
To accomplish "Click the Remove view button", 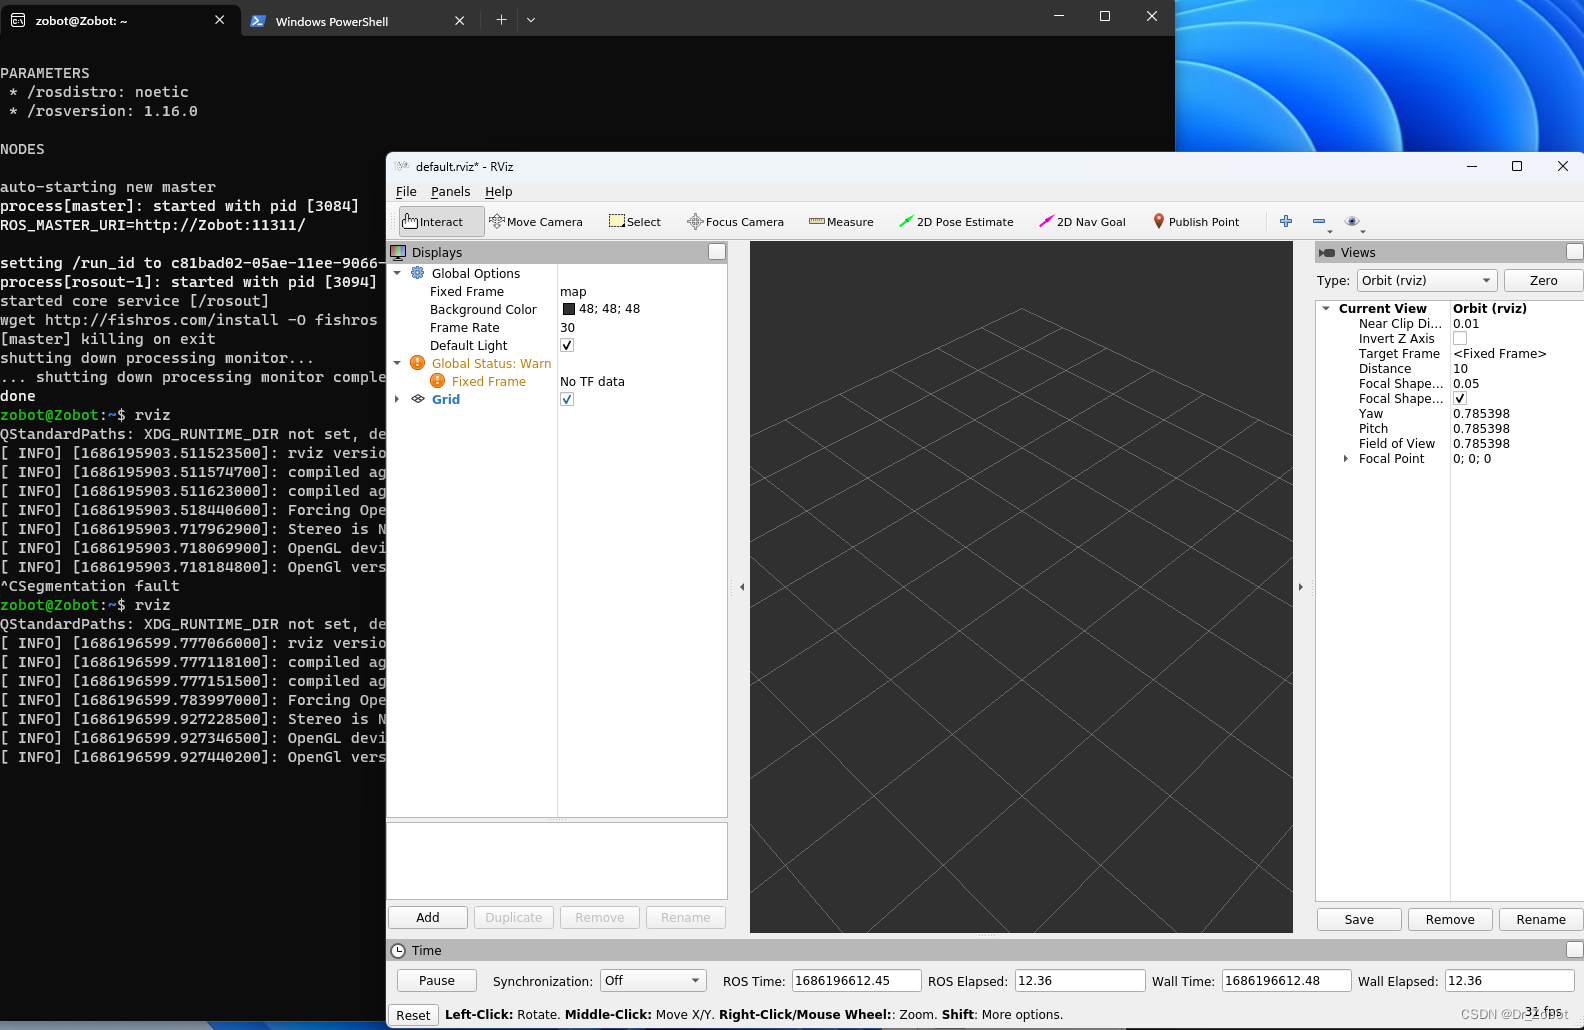I will pos(1450,920).
